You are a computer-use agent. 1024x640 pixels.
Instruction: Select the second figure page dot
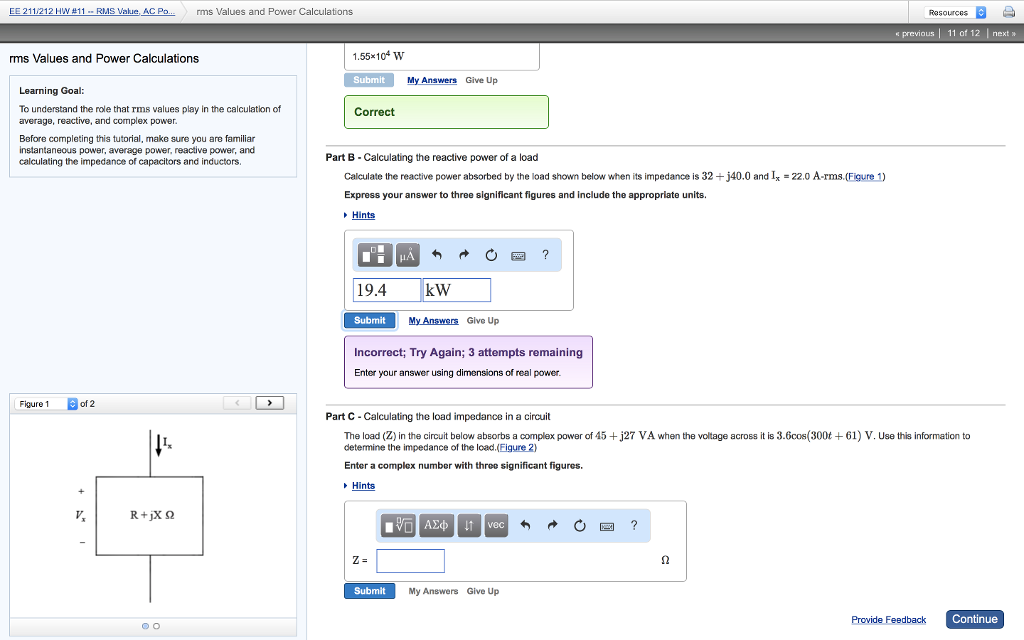click(155, 625)
